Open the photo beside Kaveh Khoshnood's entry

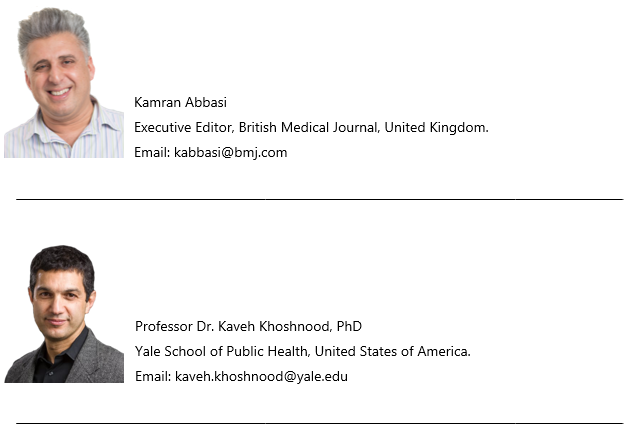(64, 314)
